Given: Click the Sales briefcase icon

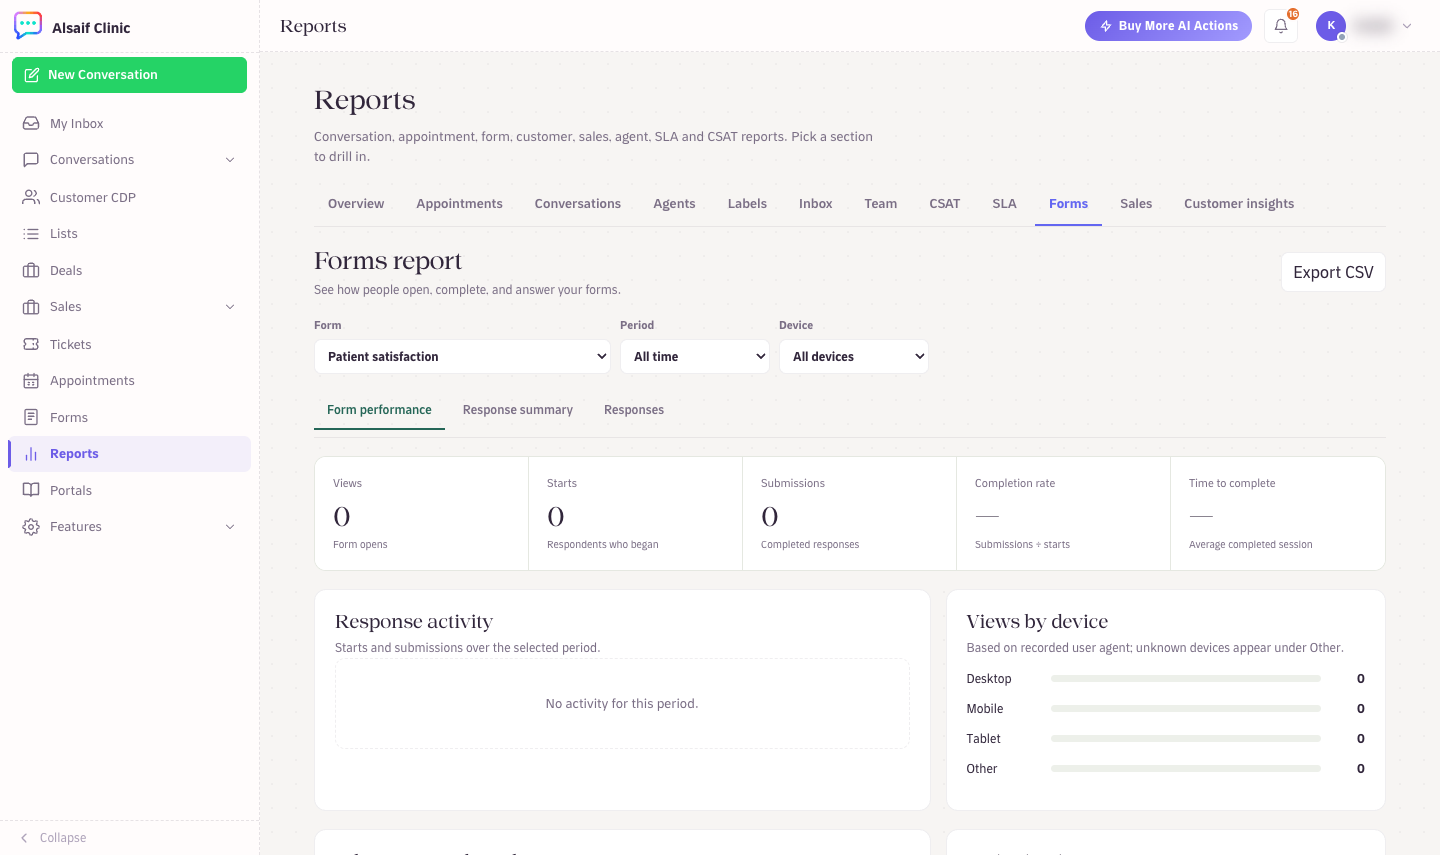Looking at the screenshot, I should [31, 307].
